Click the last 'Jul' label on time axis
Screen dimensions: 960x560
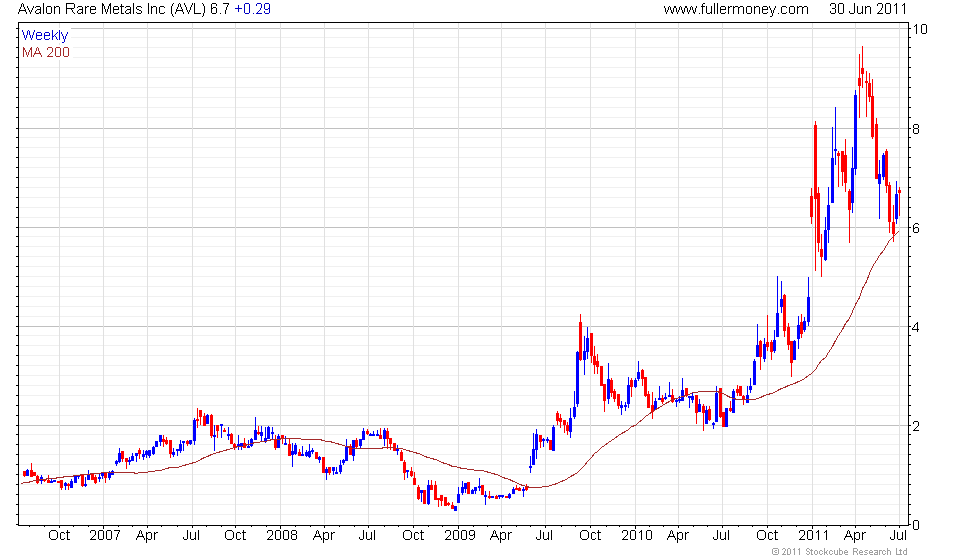point(898,536)
